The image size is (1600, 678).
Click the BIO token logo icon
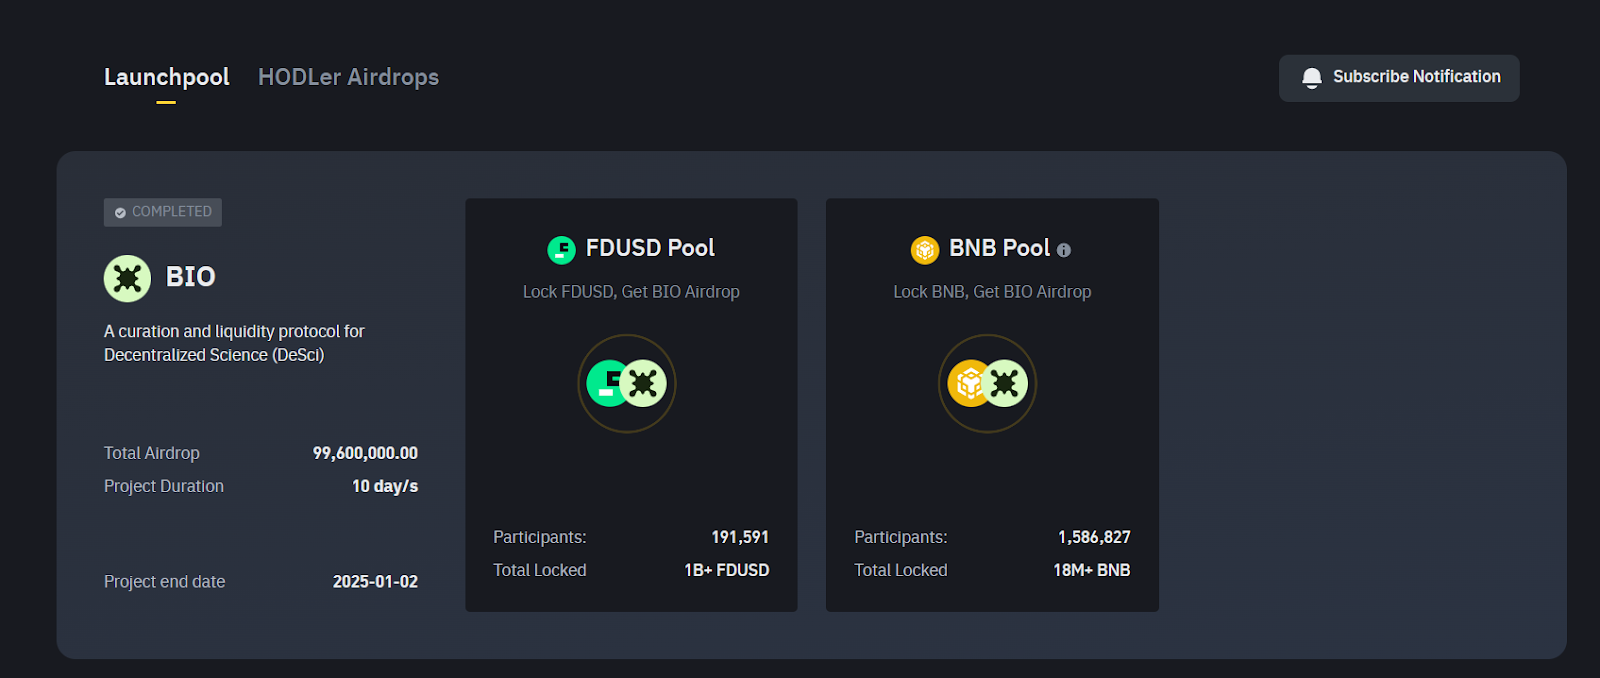click(x=126, y=278)
